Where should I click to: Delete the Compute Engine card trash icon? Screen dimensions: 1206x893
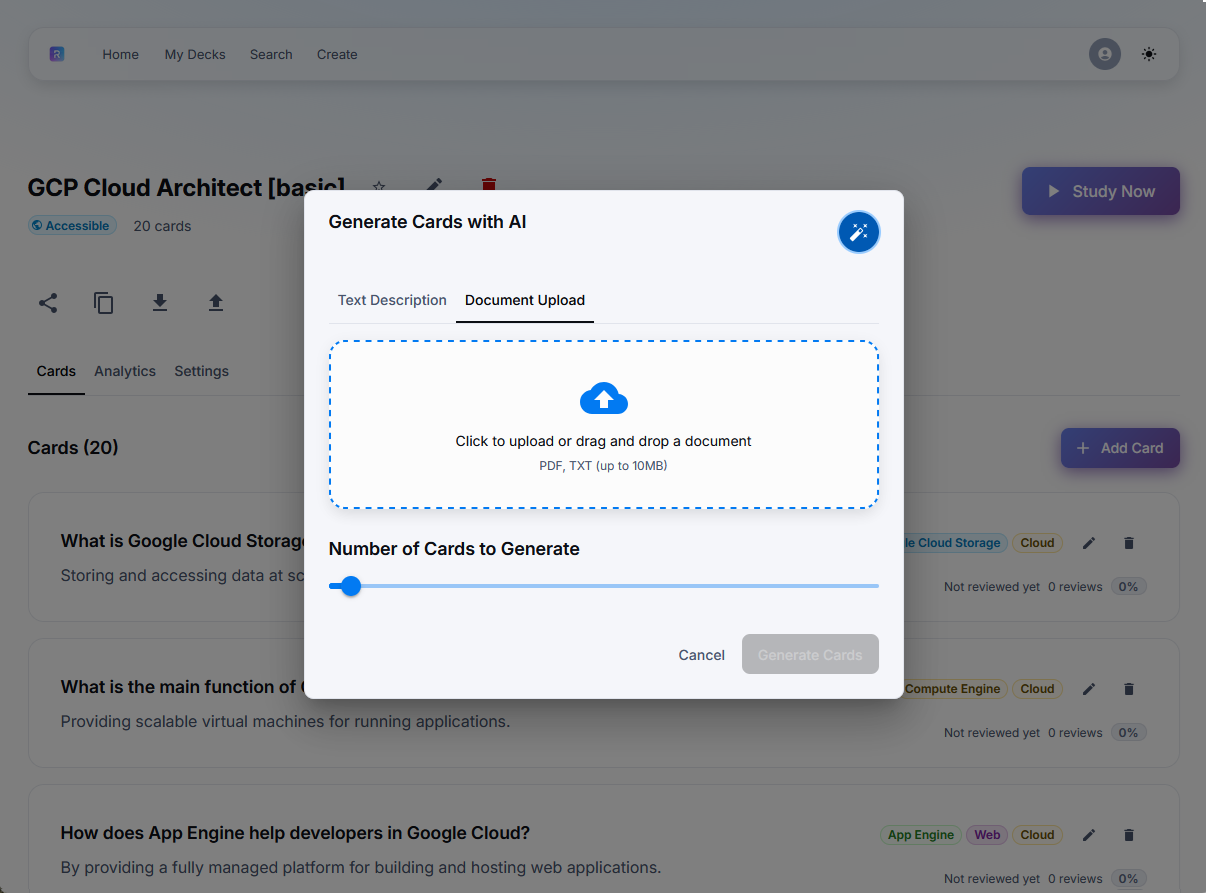coord(1129,689)
